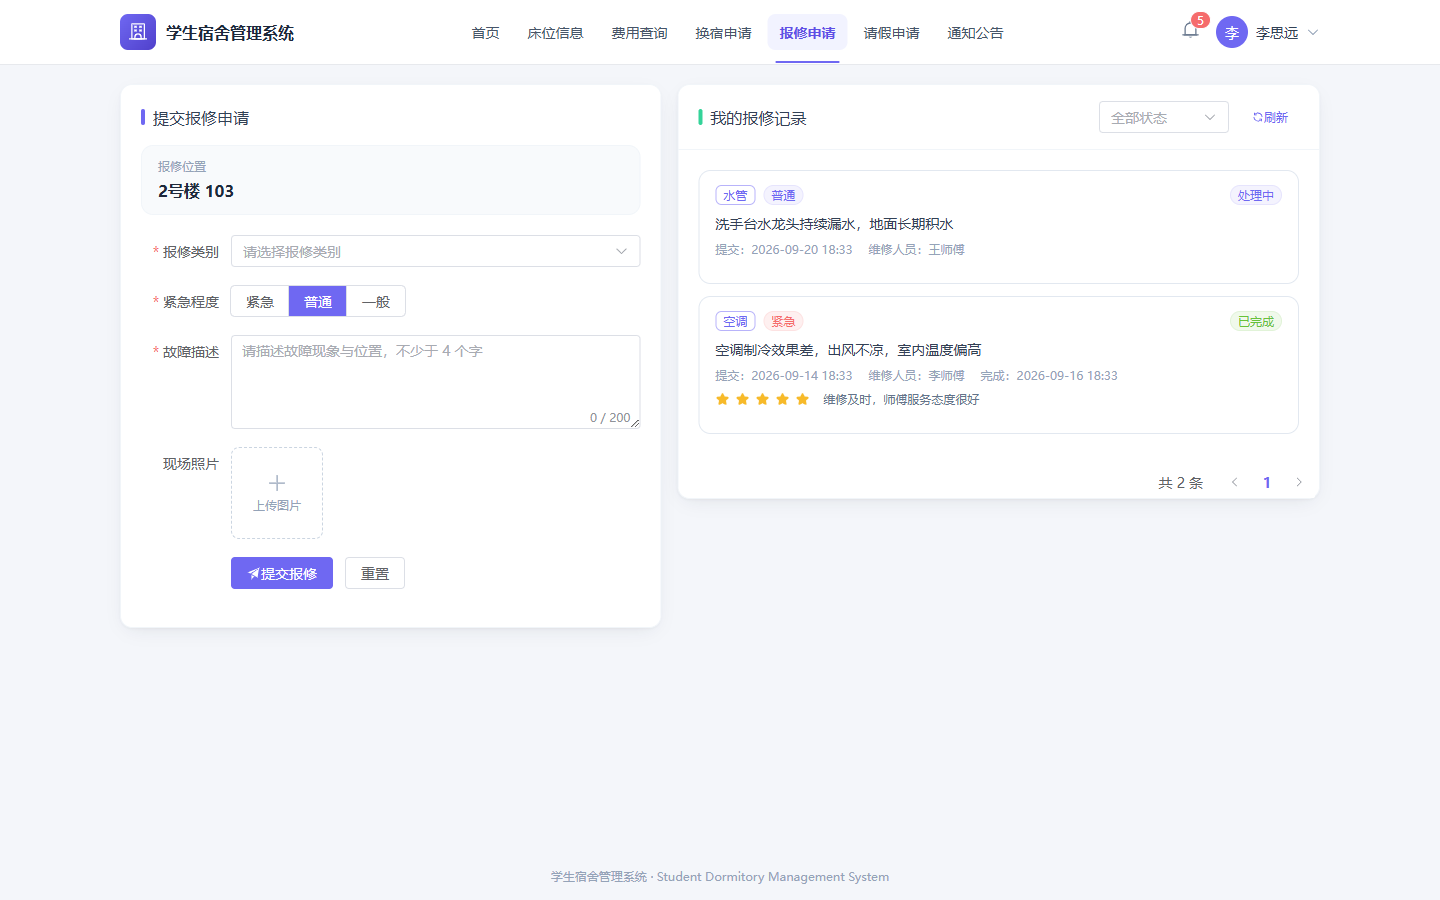Click the user avatar 李
Screen dimensions: 1440x900
click(x=1232, y=32)
